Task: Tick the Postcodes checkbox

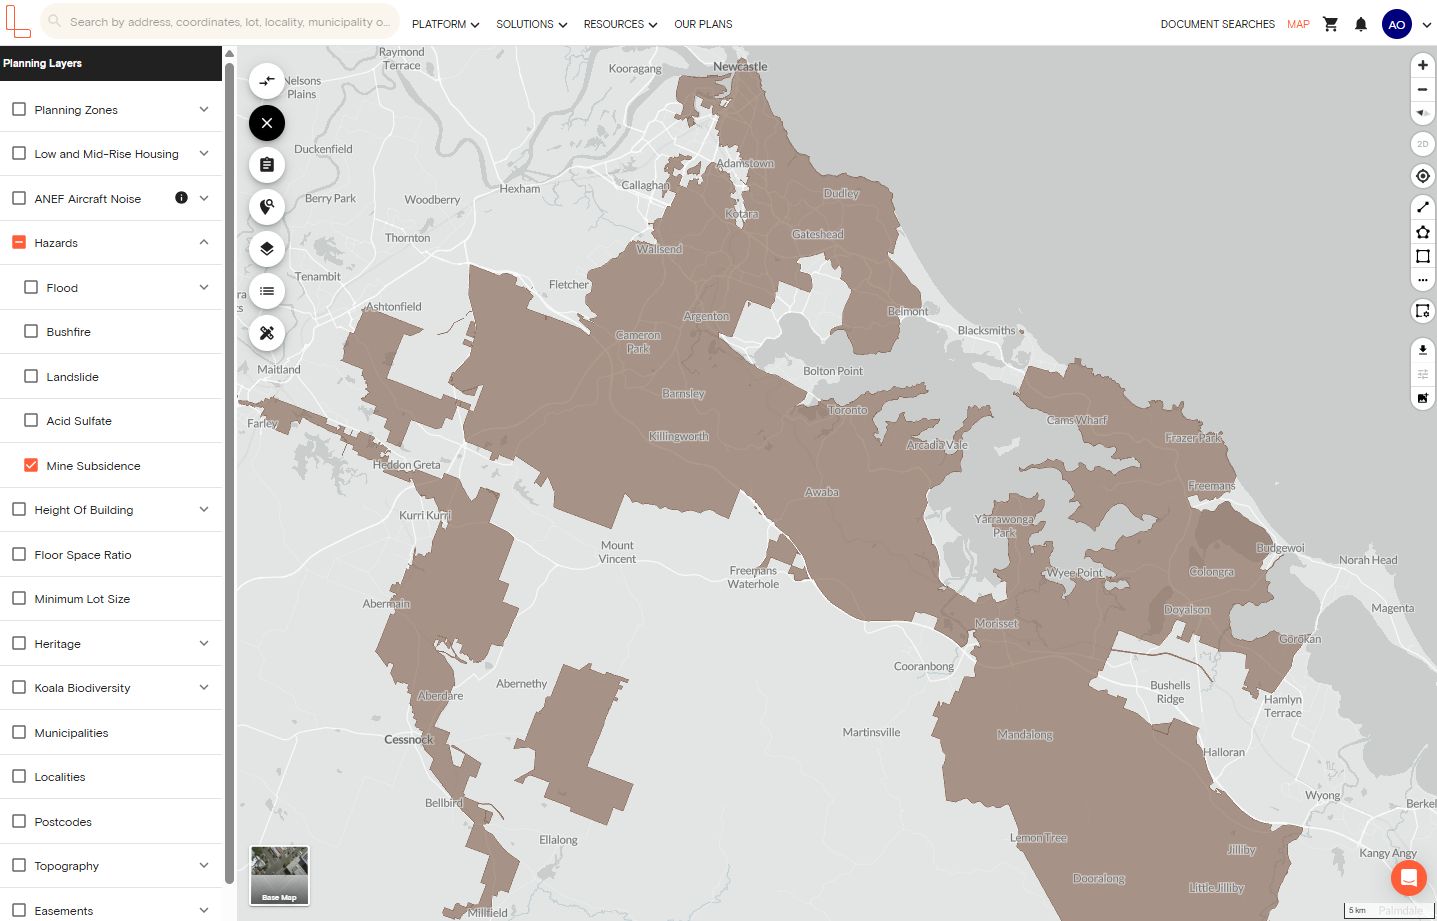Action: click(x=19, y=821)
